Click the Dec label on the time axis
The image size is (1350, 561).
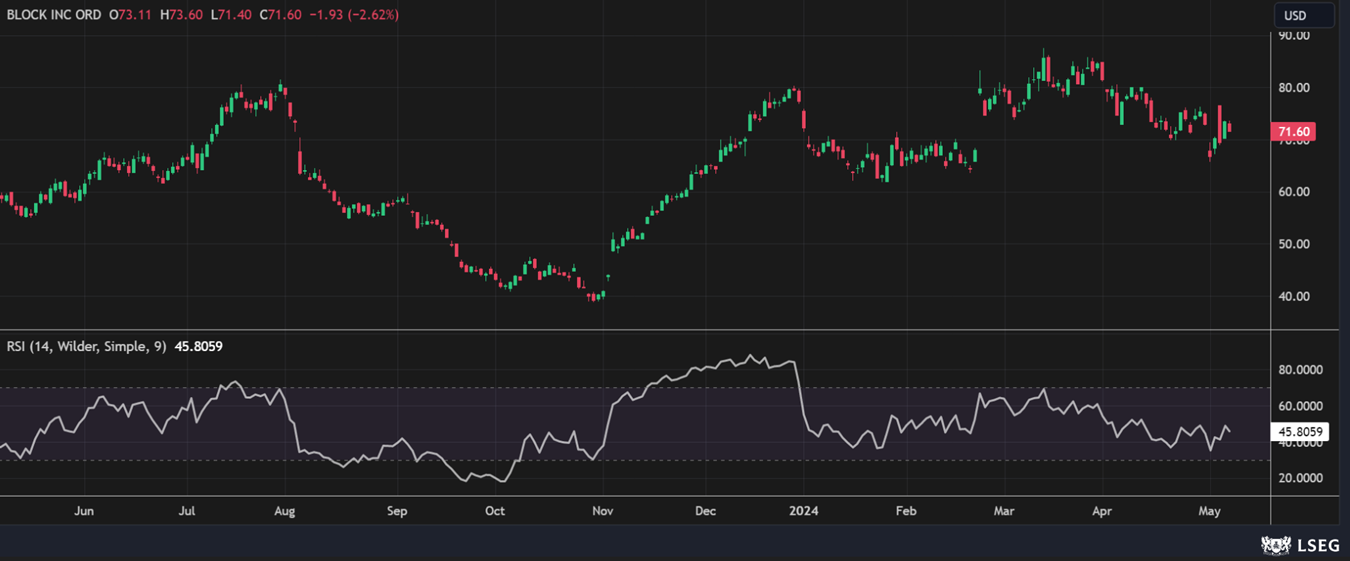tap(706, 511)
